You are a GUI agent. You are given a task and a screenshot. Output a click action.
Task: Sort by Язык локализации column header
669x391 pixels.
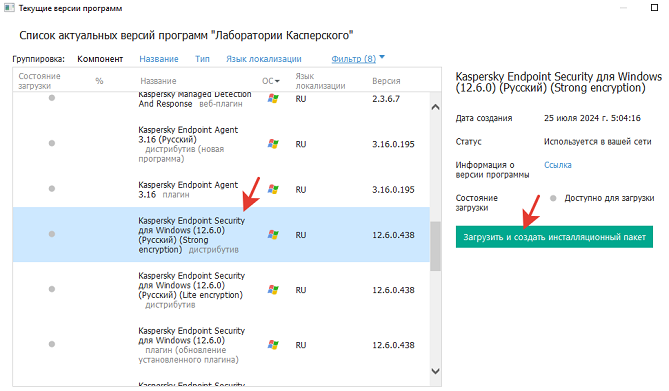click(320, 81)
